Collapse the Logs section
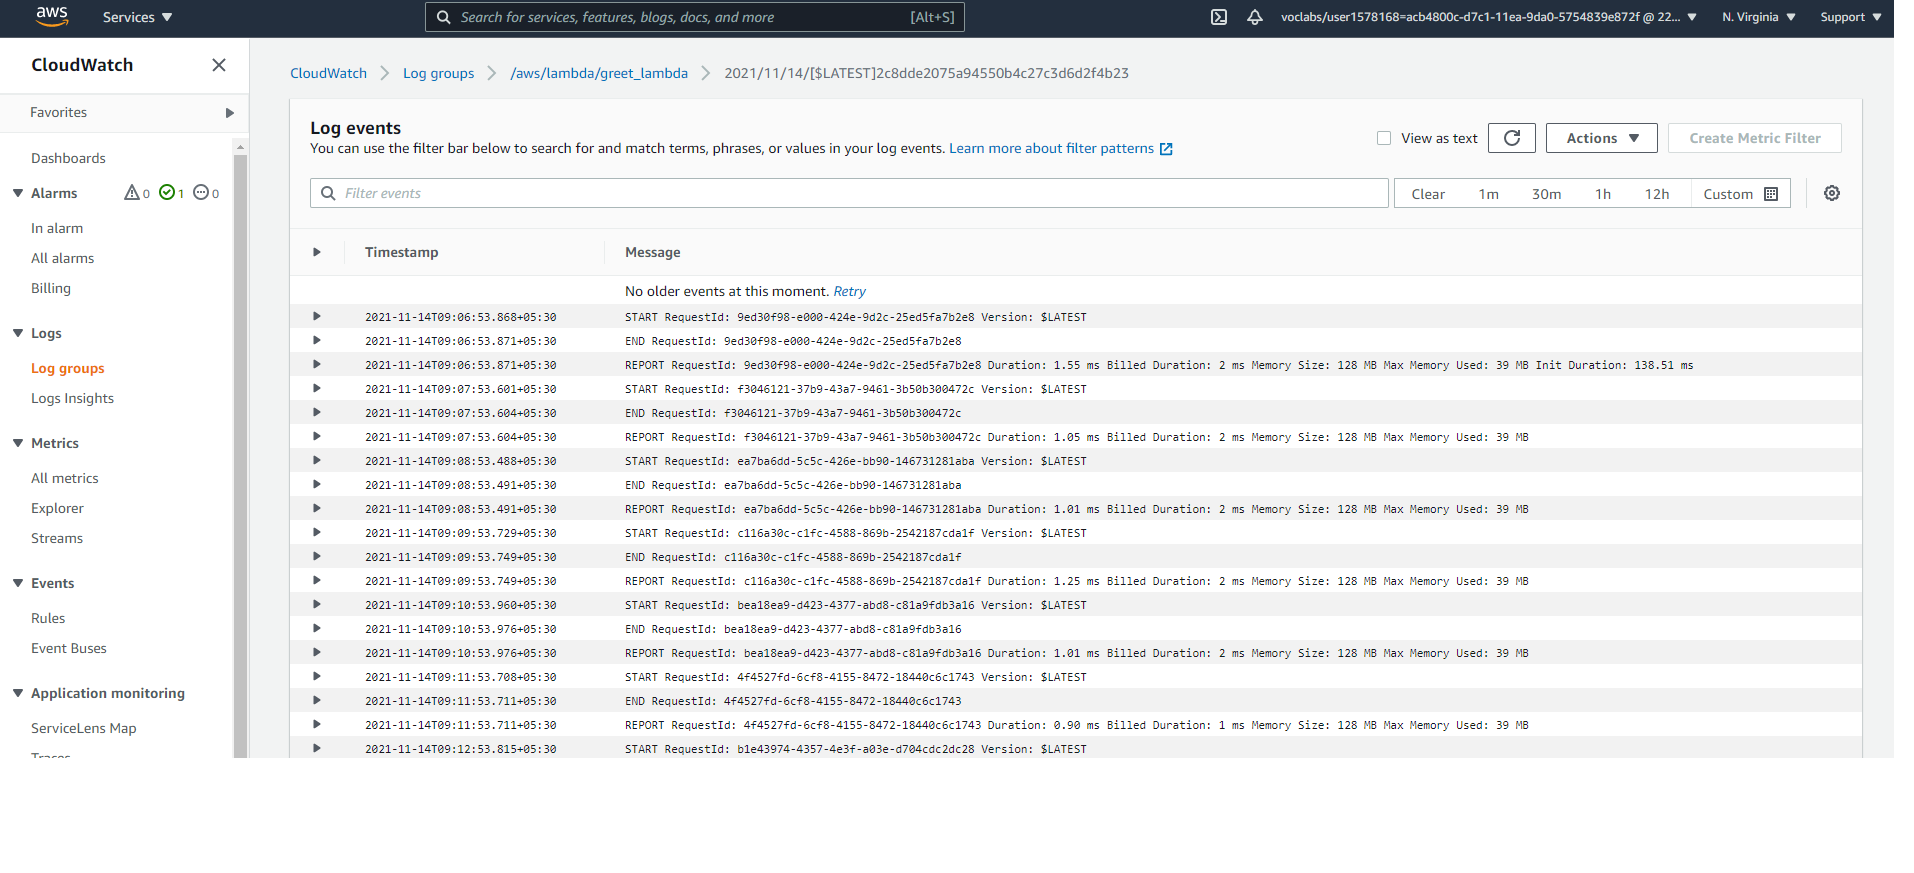 (x=18, y=333)
